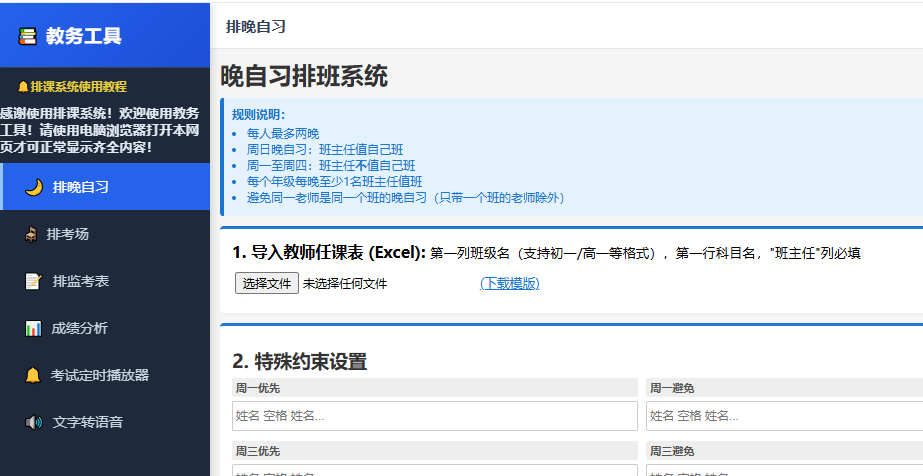This screenshot has height=476, width=923.
Task: Go to 排监考表 in the sidebar
Action: click(105, 281)
